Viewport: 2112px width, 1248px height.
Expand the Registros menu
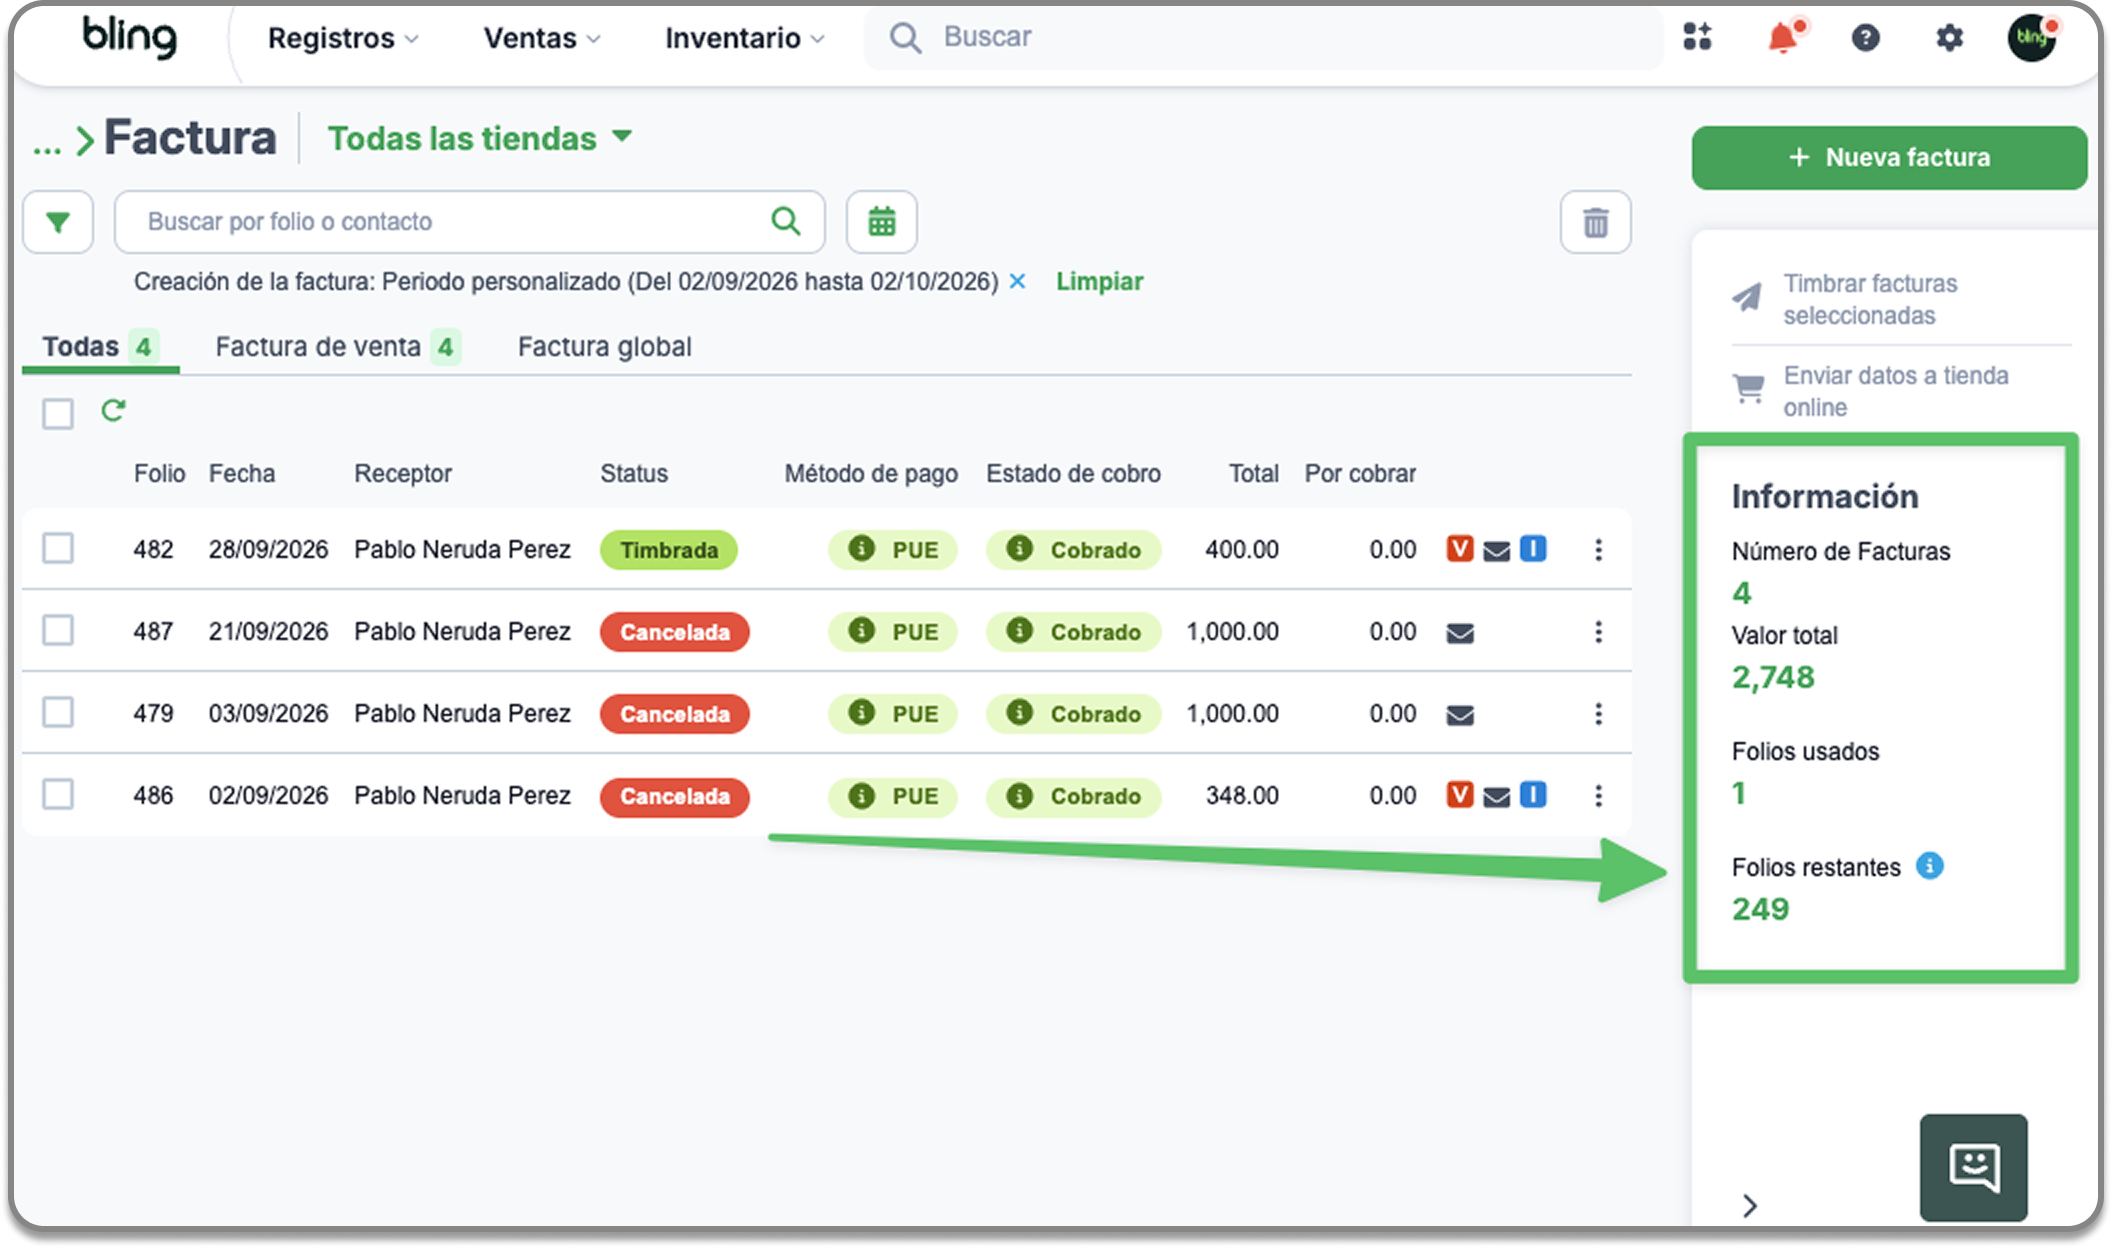point(342,38)
